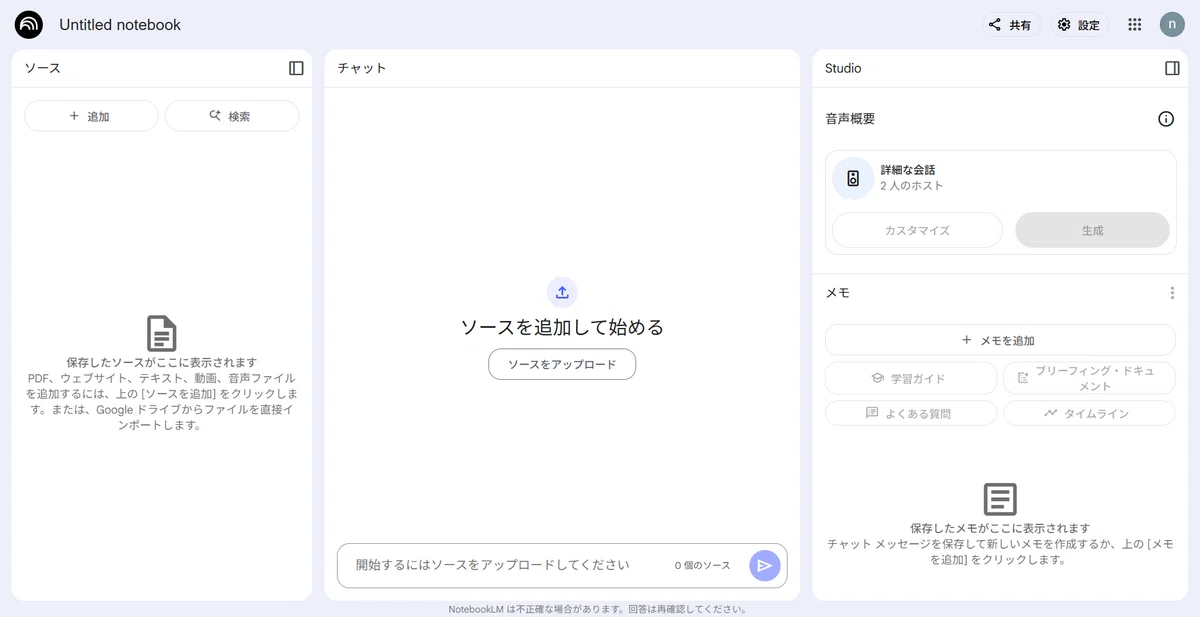Show 音声概要 info icon details
This screenshot has height=617, width=1200.
pos(1166,119)
